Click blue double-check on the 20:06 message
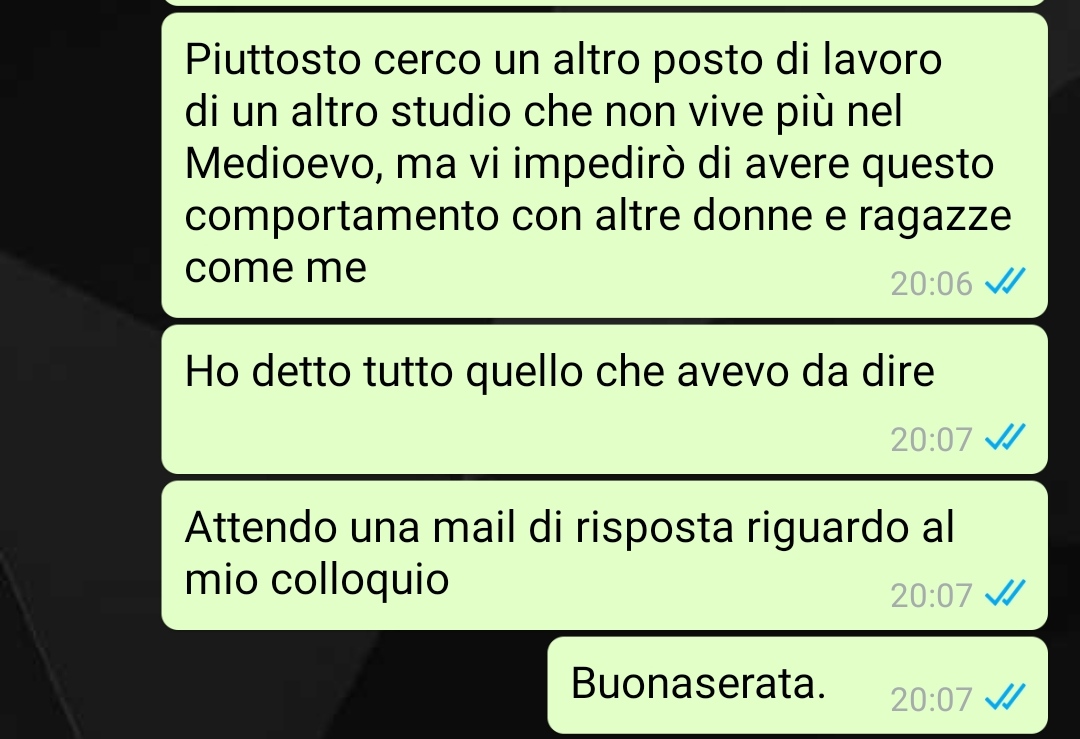 pos(1005,281)
